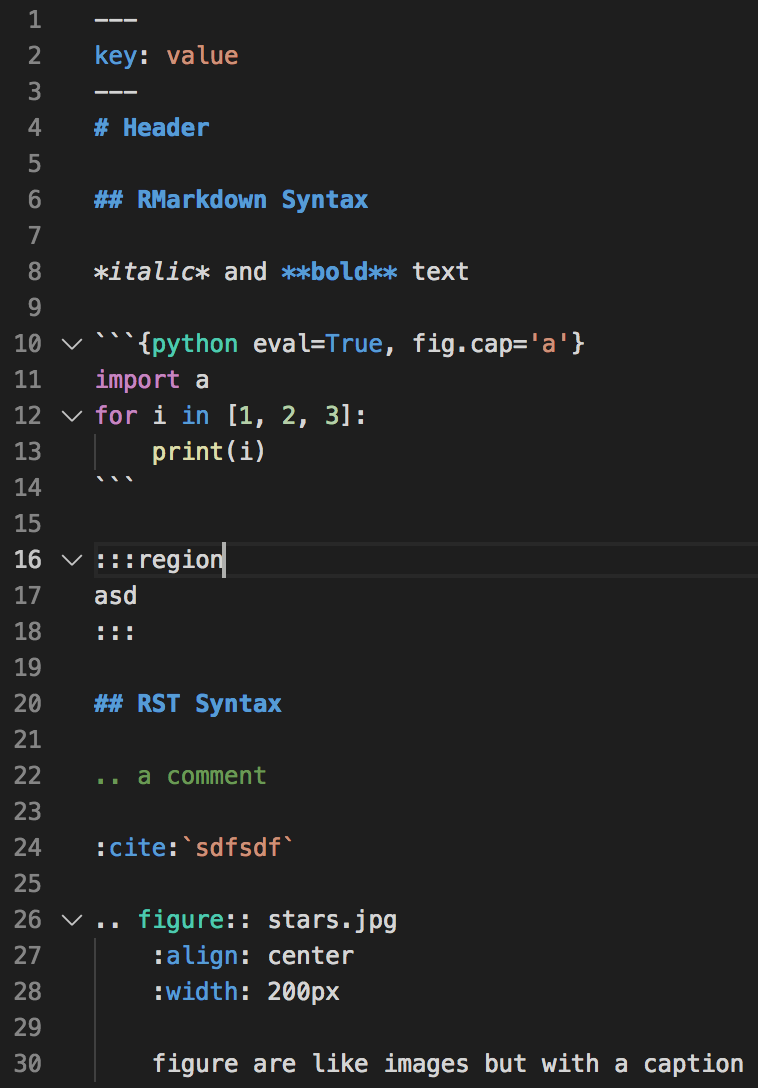Click the '**bold**' text

pyautogui.click(x=339, y=272)
